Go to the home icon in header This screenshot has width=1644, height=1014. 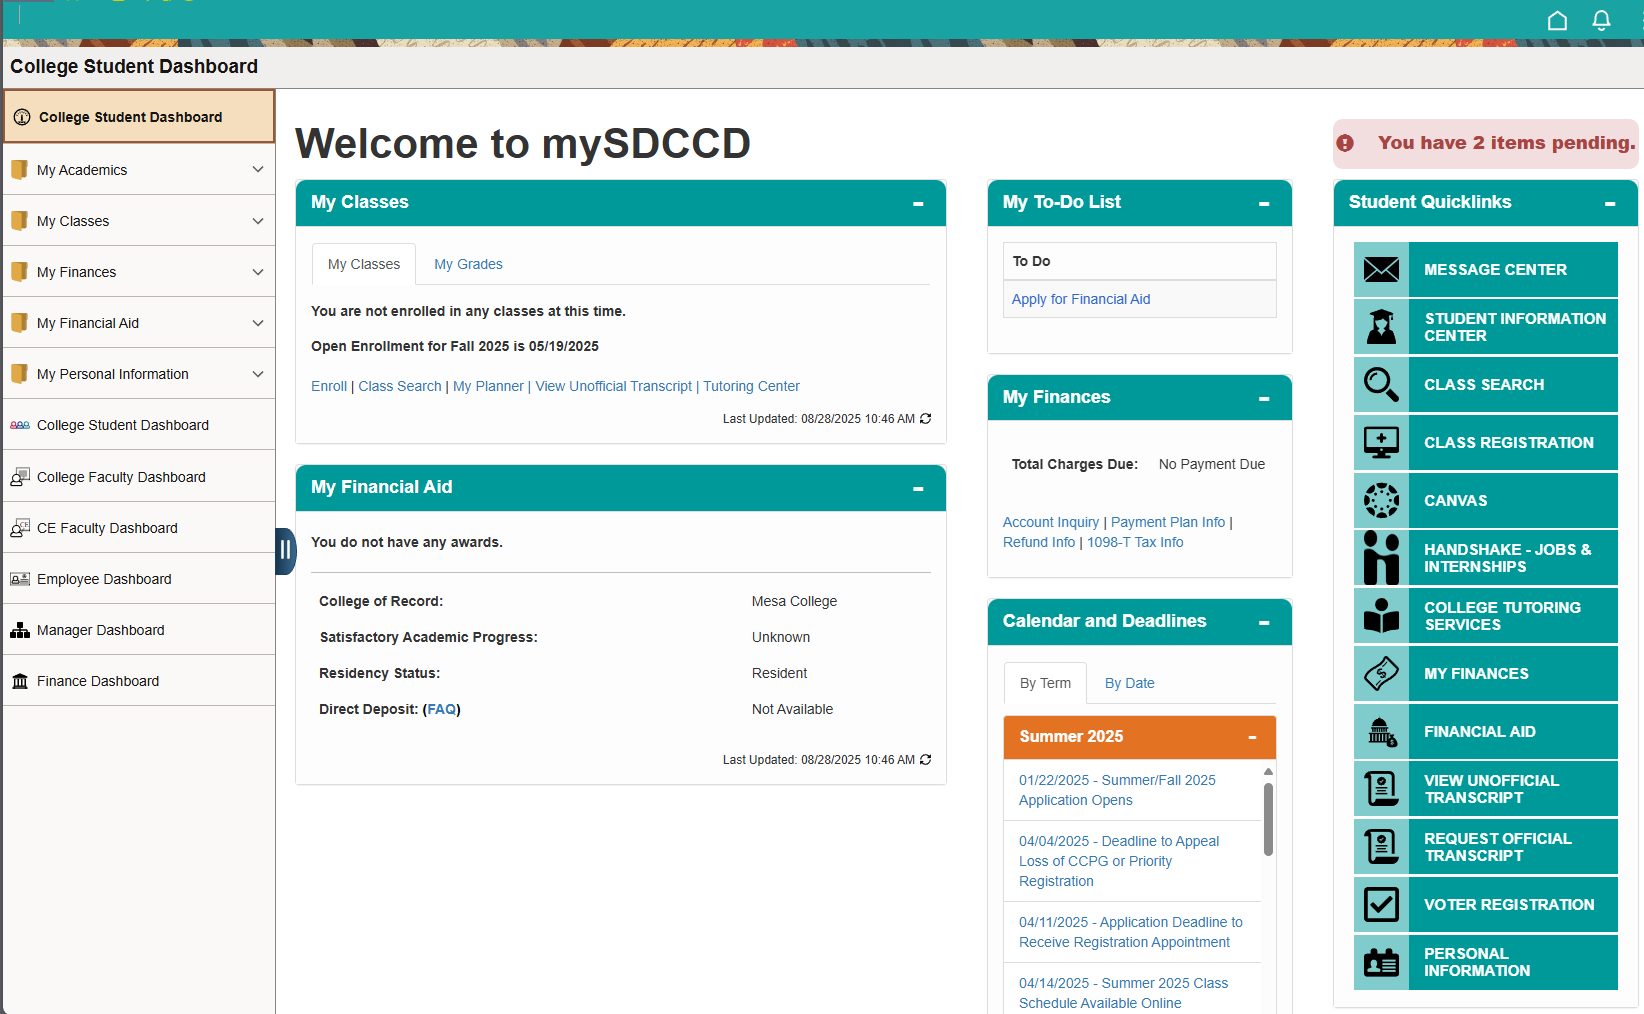click(x=1557, y=21)
